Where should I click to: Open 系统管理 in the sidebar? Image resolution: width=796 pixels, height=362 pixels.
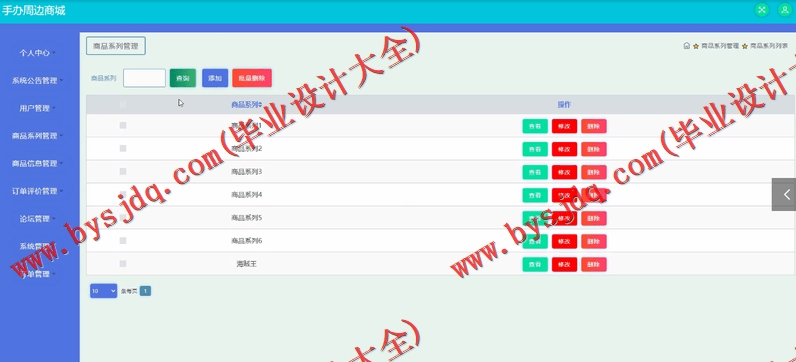38,246
